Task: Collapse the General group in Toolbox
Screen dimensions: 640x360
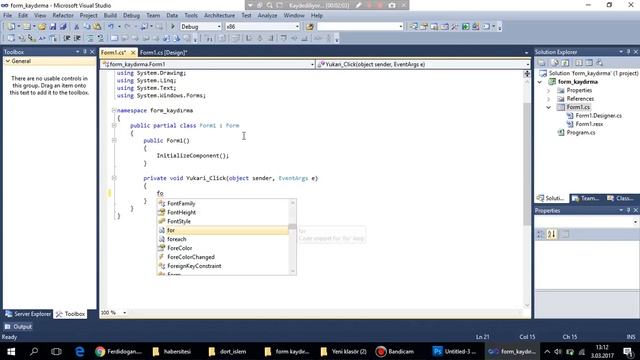Action: (7, 61)
